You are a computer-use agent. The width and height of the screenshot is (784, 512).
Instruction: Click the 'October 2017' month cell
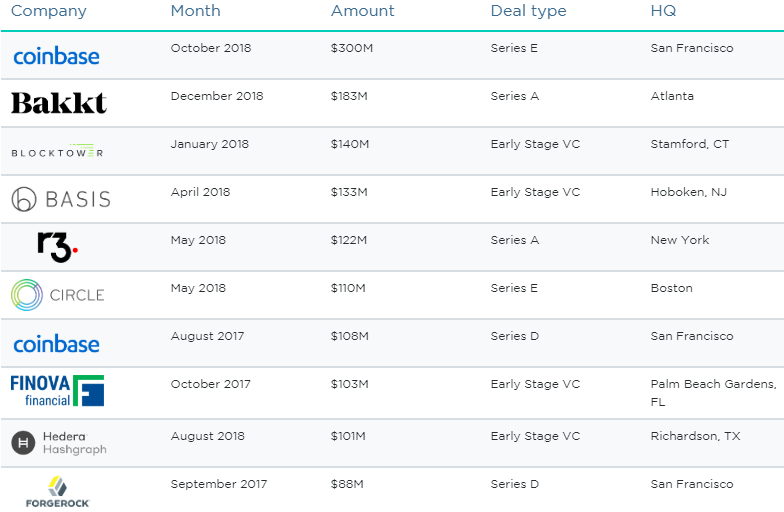210,384
